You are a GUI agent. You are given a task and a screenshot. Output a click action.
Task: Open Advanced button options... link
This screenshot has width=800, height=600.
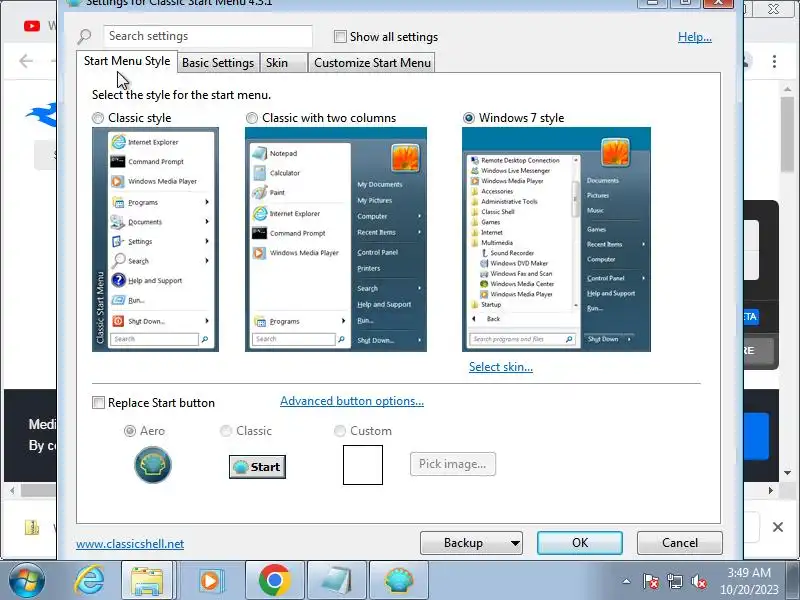click(x=352, y=401)
